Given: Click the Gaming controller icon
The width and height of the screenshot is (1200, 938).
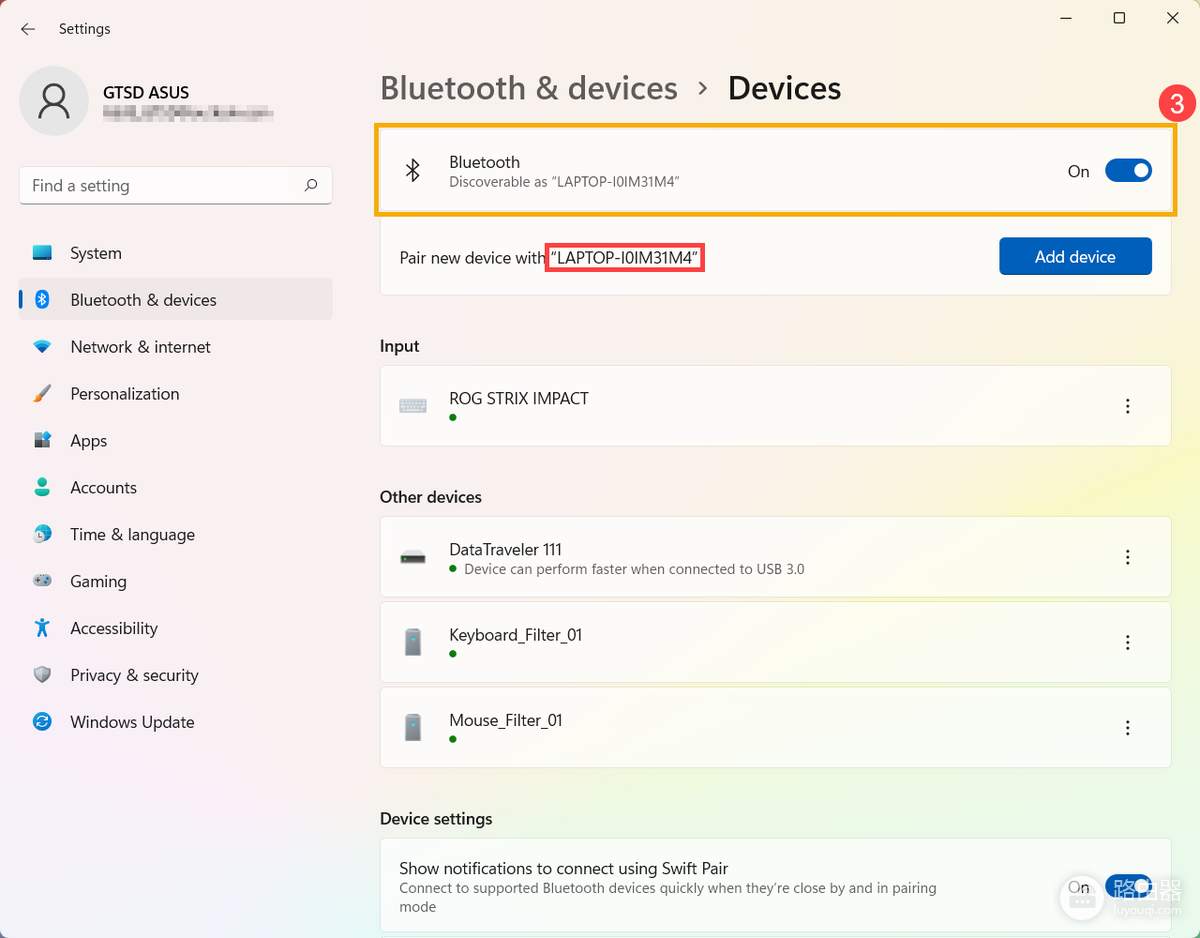Looking at the screenshot, I should click(42, 581).
